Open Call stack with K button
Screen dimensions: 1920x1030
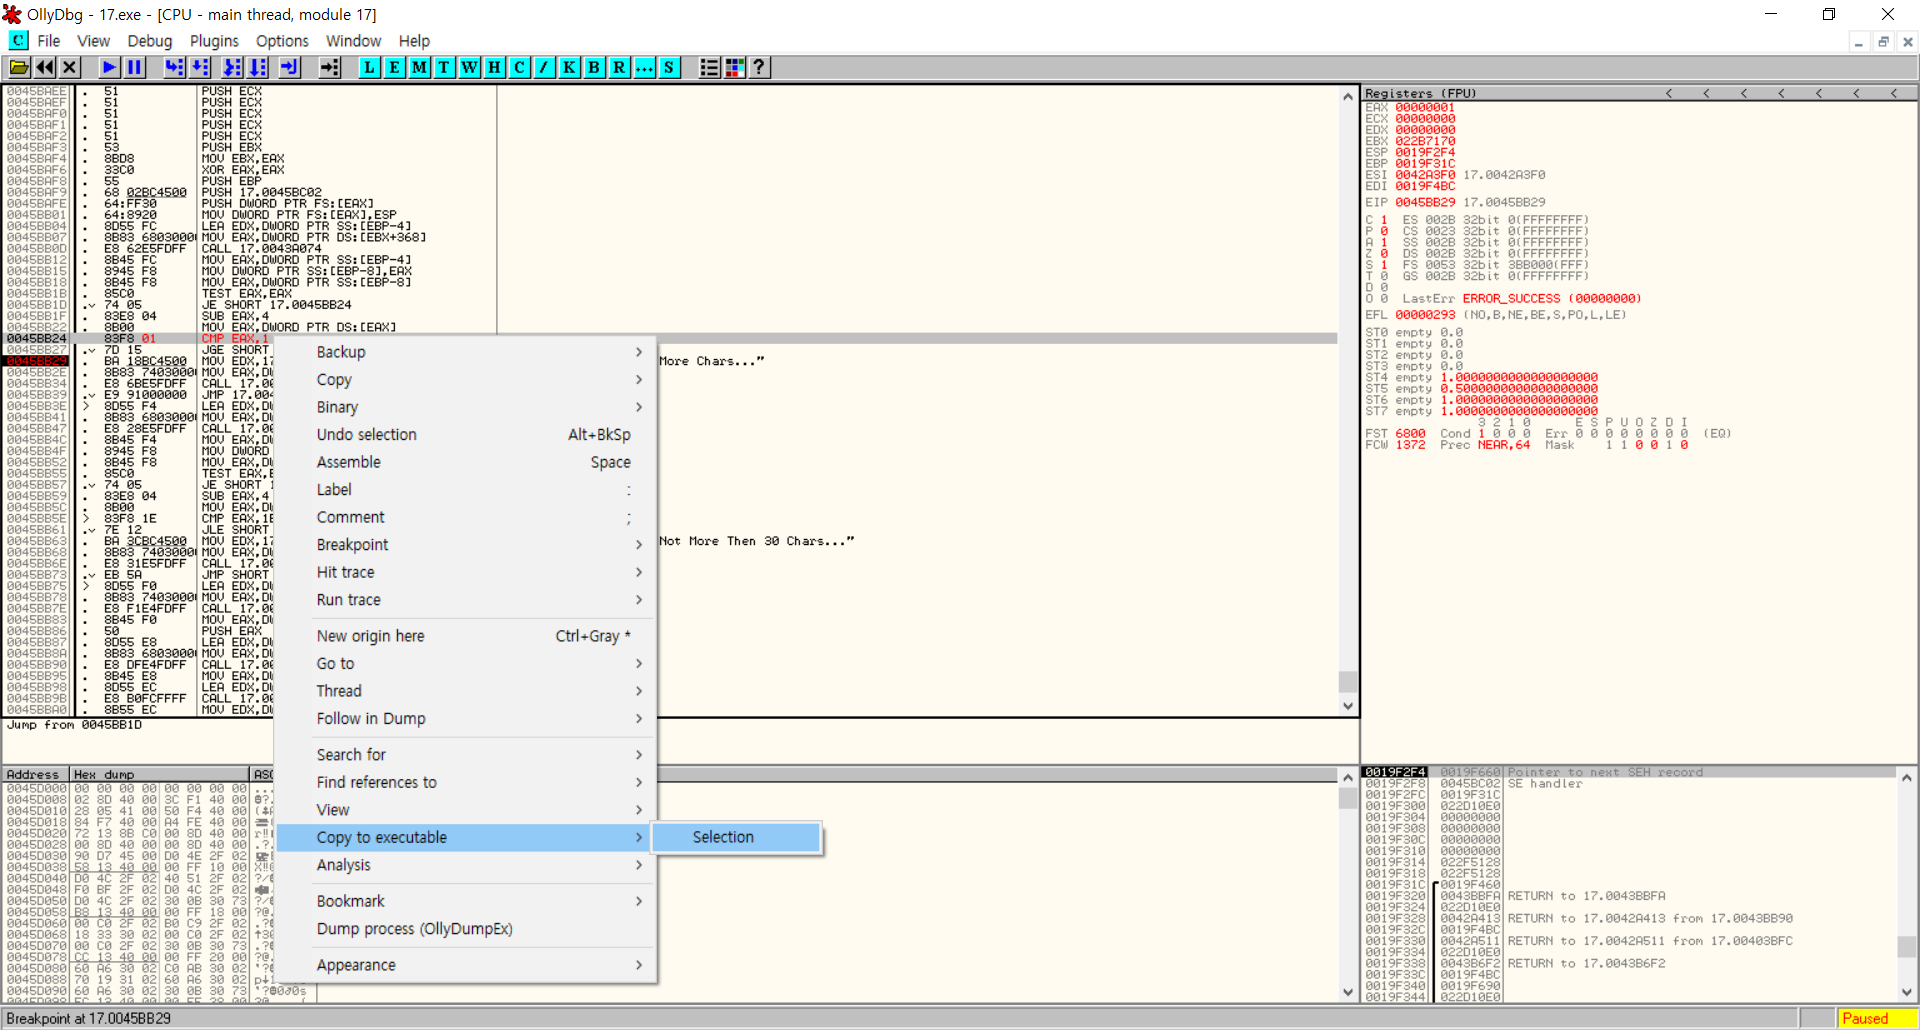(x=570, y=67)
